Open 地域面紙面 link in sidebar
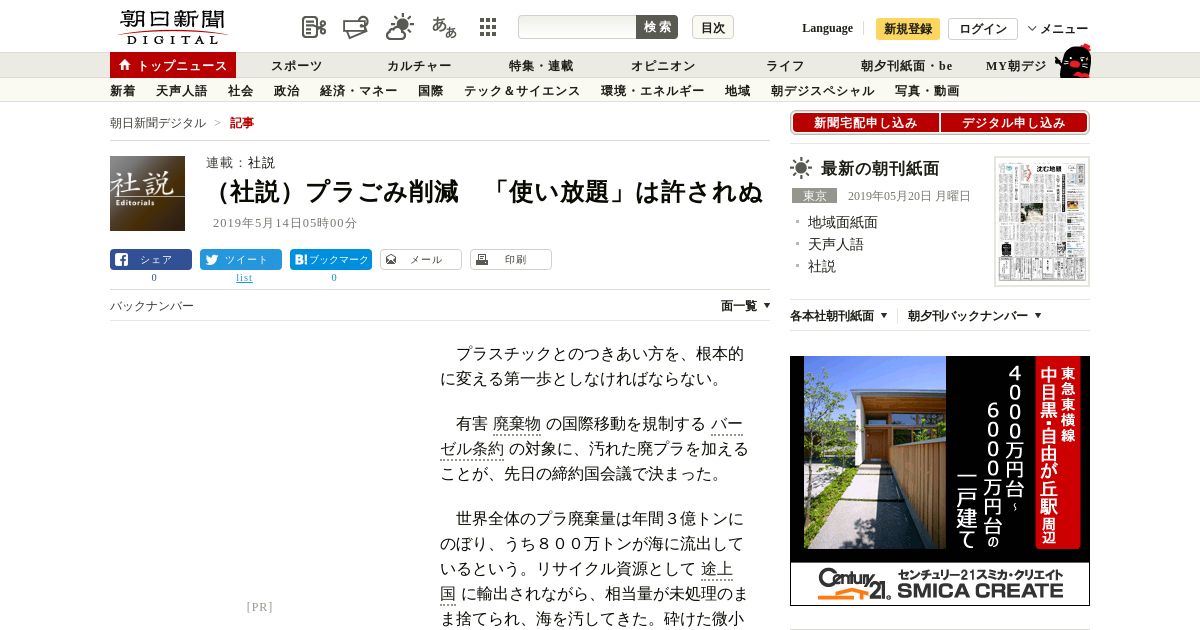Screen dimensions: 1200x630 tap(843, 222)
